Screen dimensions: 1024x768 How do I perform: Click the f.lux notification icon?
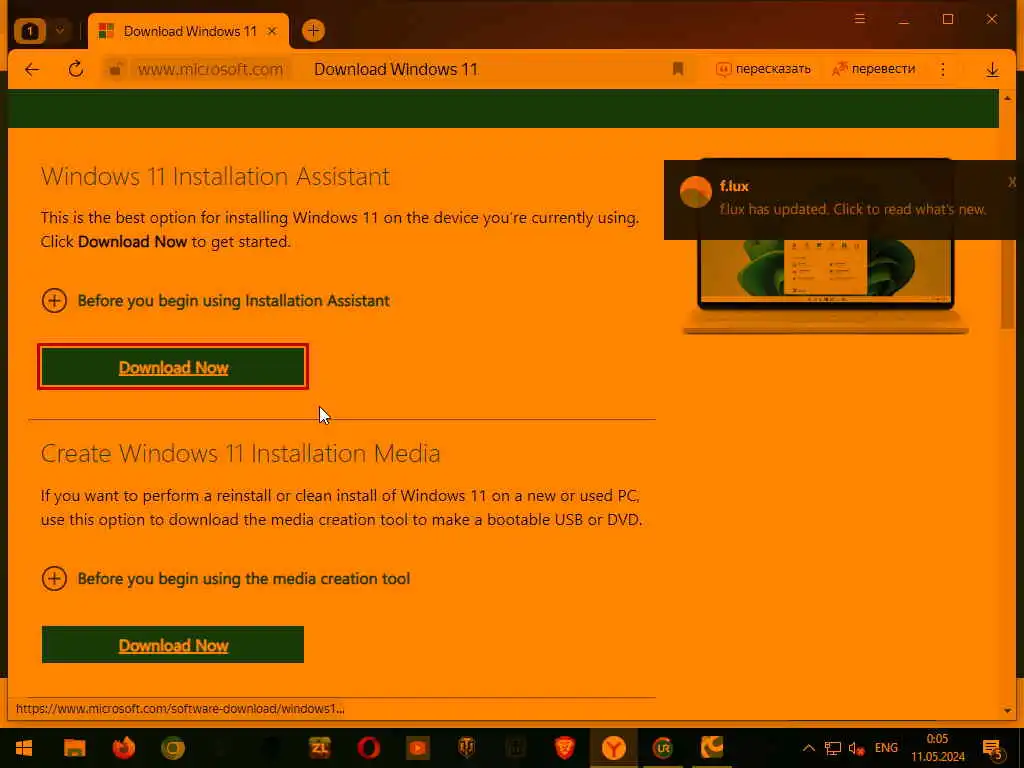(x=696, y=192)
